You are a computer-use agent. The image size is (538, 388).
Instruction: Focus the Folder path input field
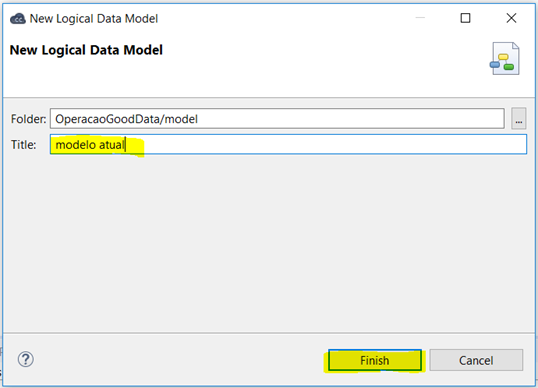point(277,119)
